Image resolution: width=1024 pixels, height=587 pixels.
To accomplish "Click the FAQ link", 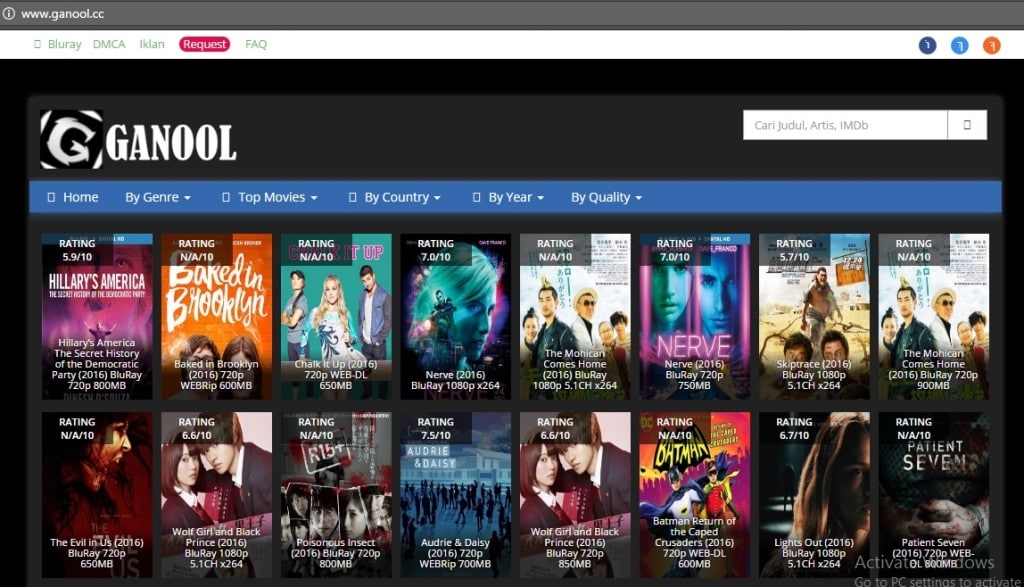I will [255, 44].
